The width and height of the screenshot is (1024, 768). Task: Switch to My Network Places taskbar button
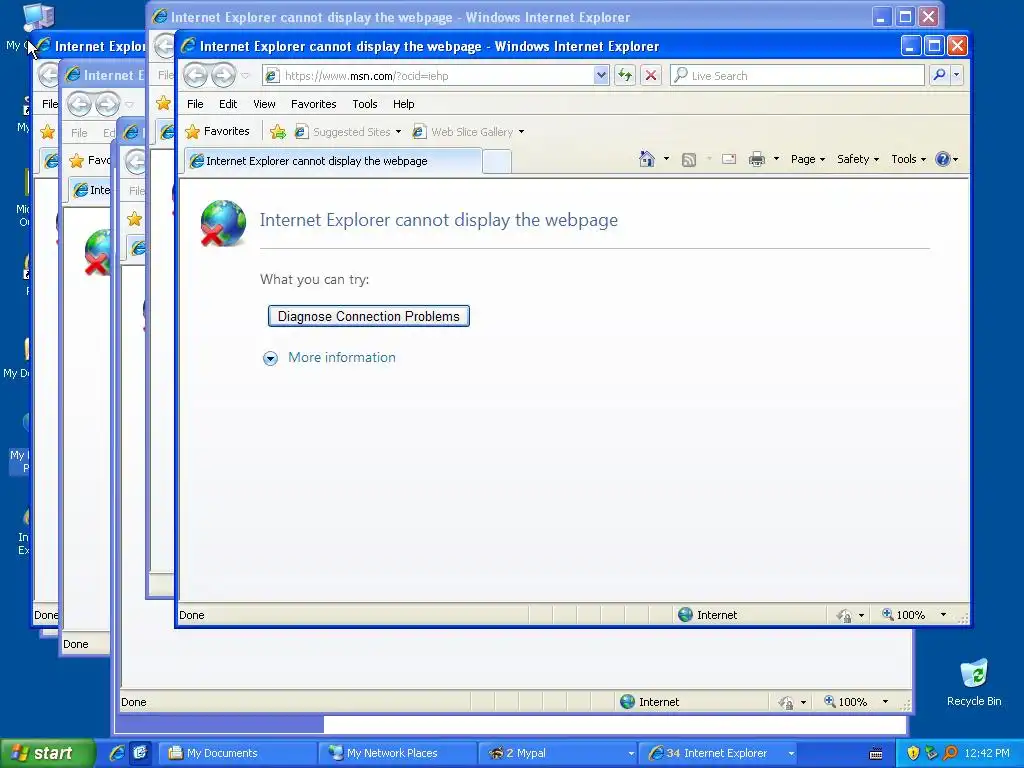(x=398, y=753)
